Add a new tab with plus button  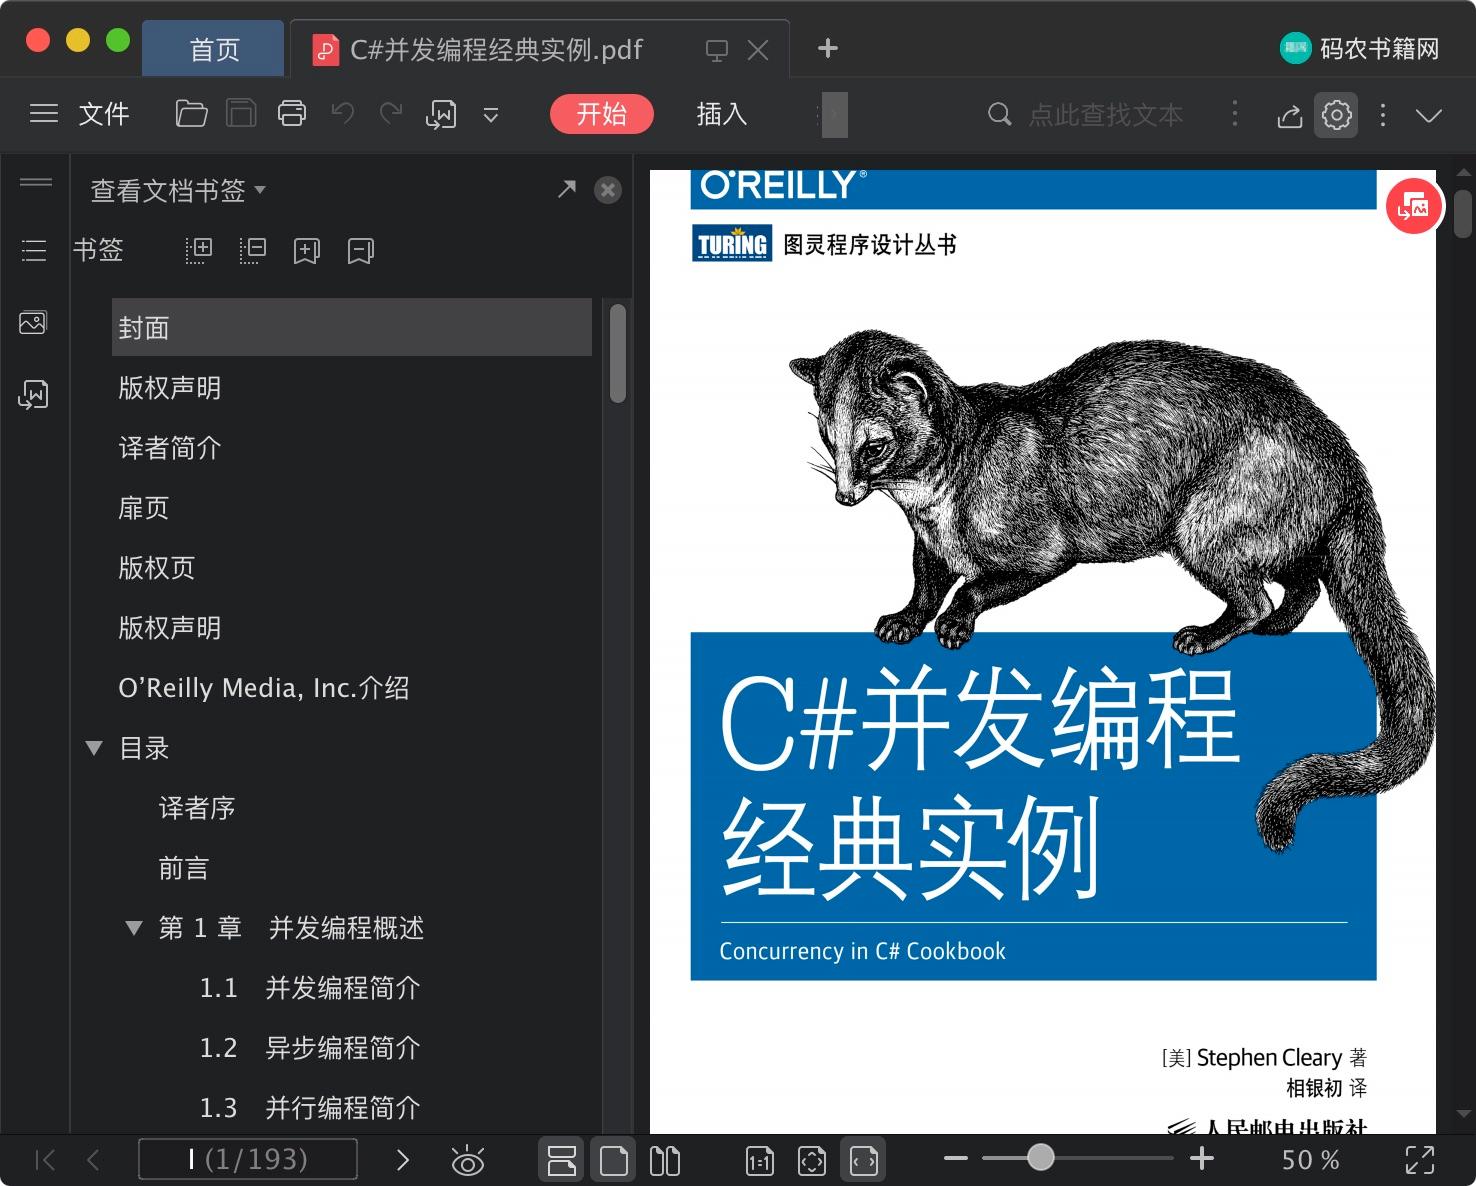(x=828, y=48)
